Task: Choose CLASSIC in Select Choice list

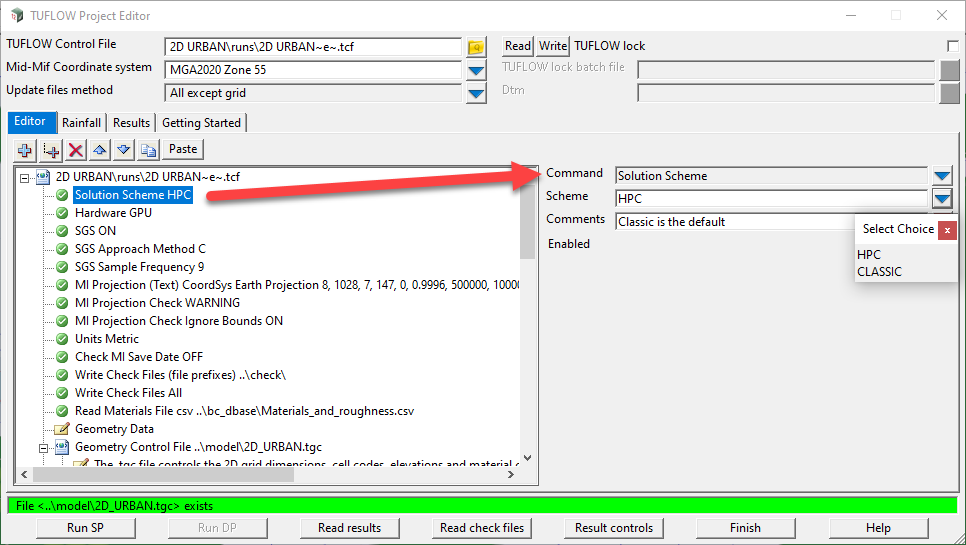Action: [879, 272]
